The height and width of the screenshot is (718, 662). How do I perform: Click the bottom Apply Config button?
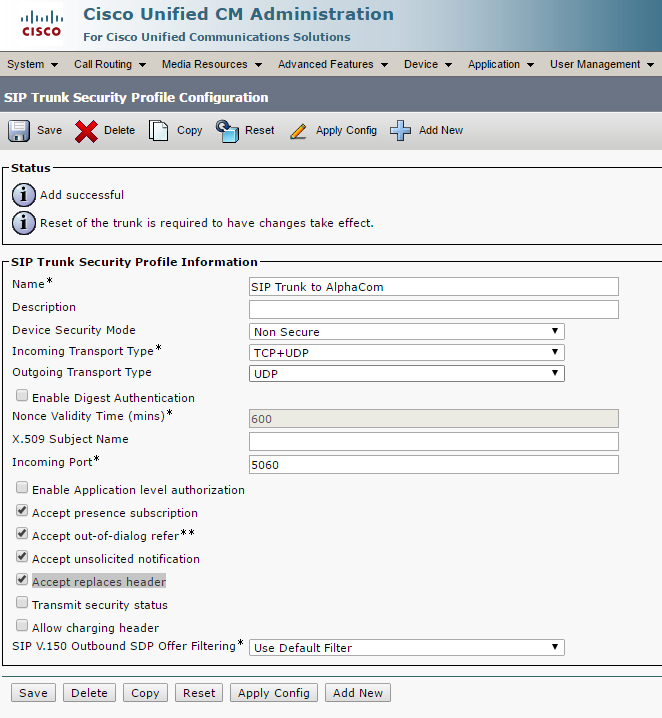(274, 693)
